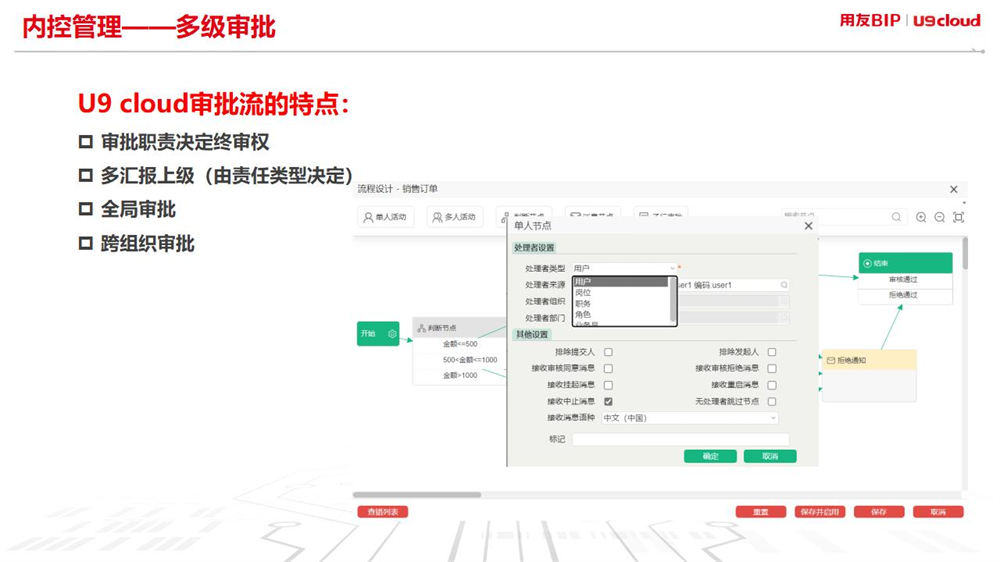1000x562 pixels.
Task: Click the zoom in magnifier icon
Action: coord(921,218)
